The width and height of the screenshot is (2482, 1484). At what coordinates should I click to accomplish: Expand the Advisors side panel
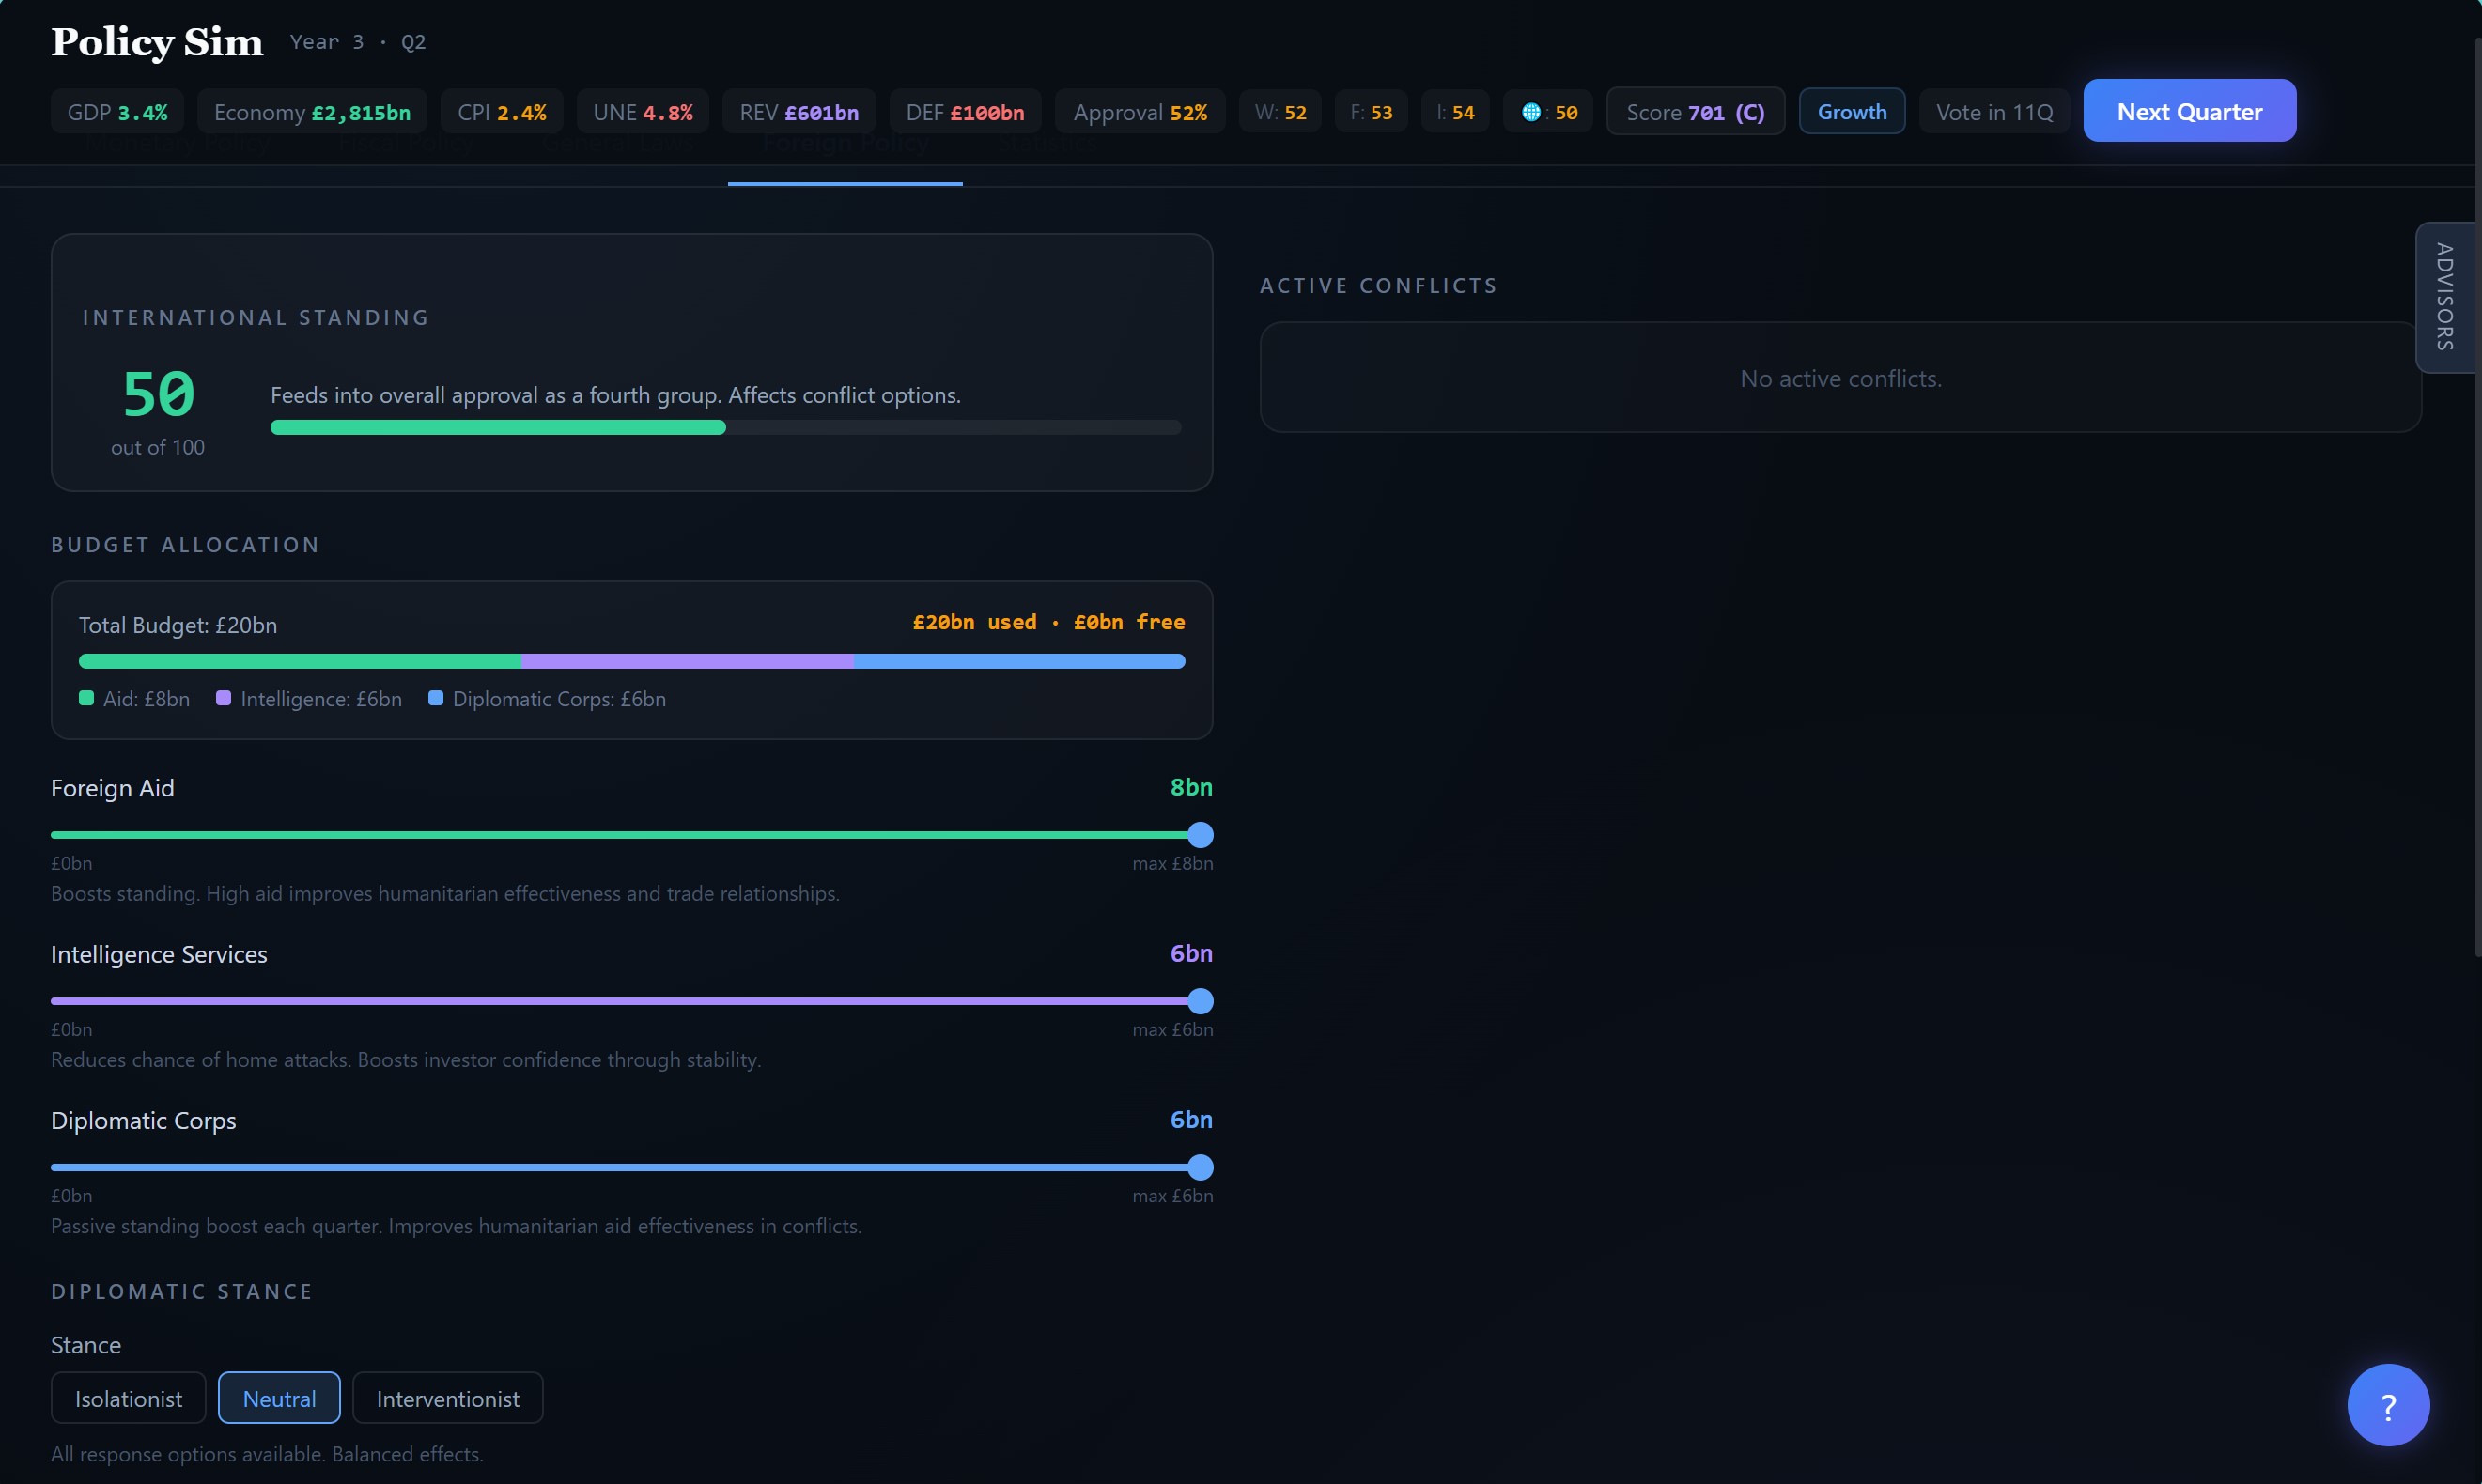tap(2445, 297)
